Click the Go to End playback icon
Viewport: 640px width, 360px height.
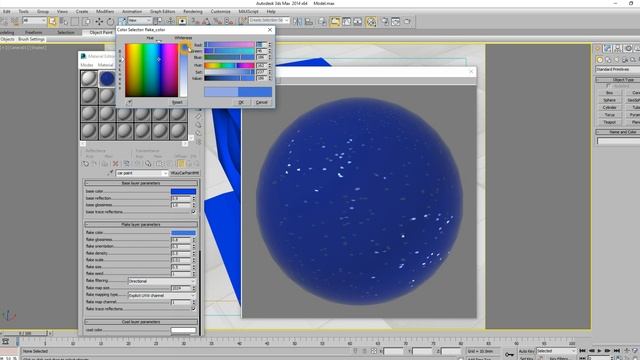coord(616,351)
